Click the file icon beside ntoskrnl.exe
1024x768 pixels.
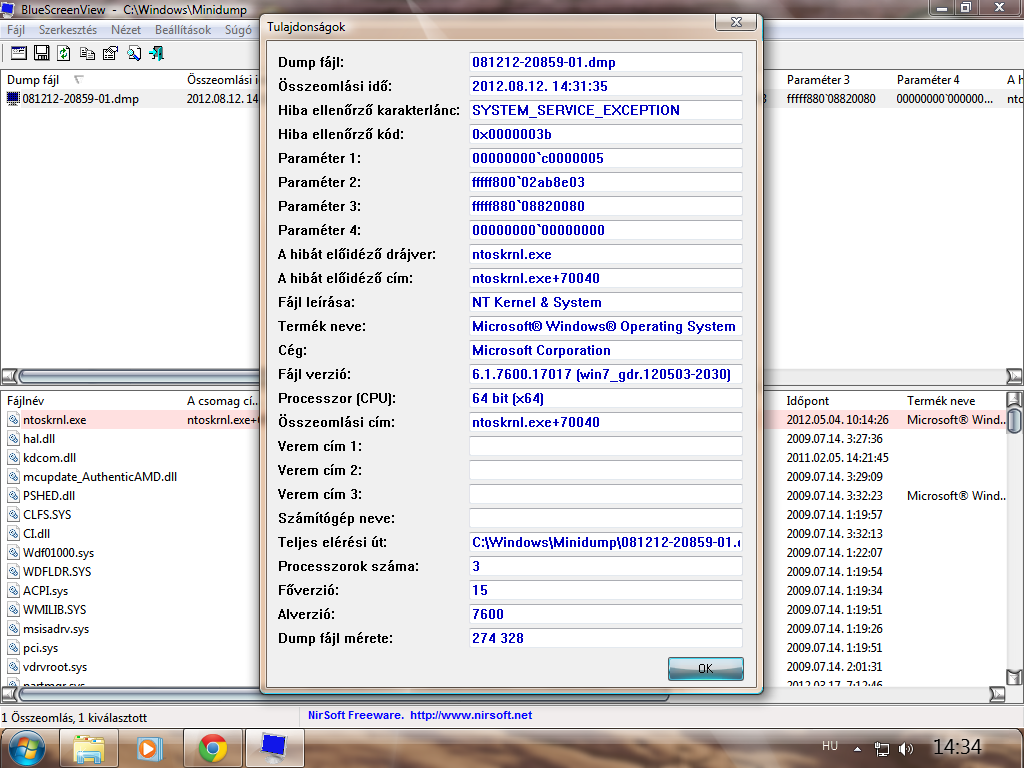pyautogui.click(x=13, y=420)
